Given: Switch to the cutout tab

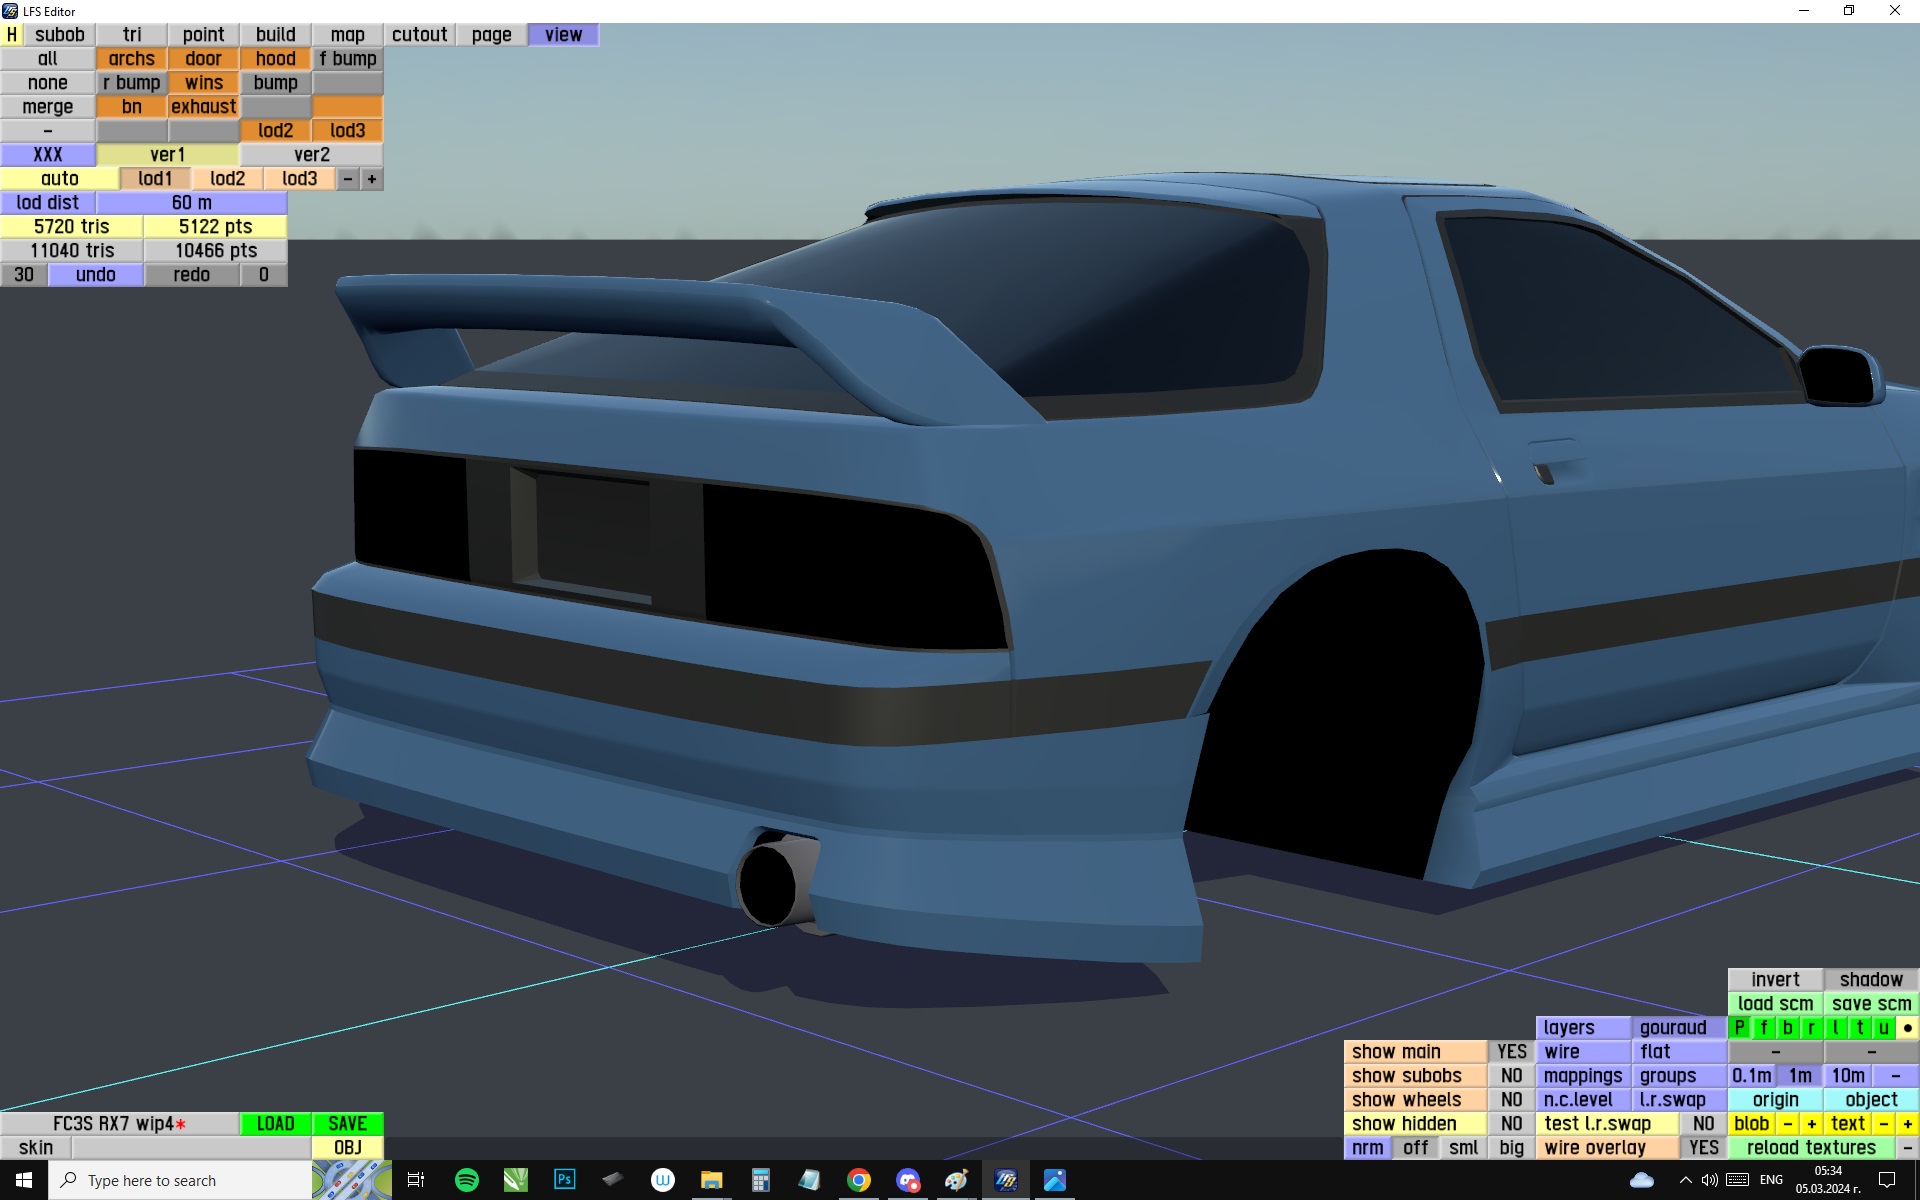Looking at the screenshot, I should point(419,34).
